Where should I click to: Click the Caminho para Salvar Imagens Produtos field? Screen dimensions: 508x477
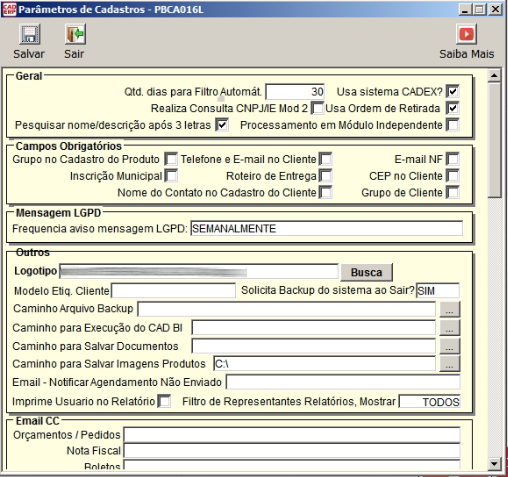(x=324, y=364)
